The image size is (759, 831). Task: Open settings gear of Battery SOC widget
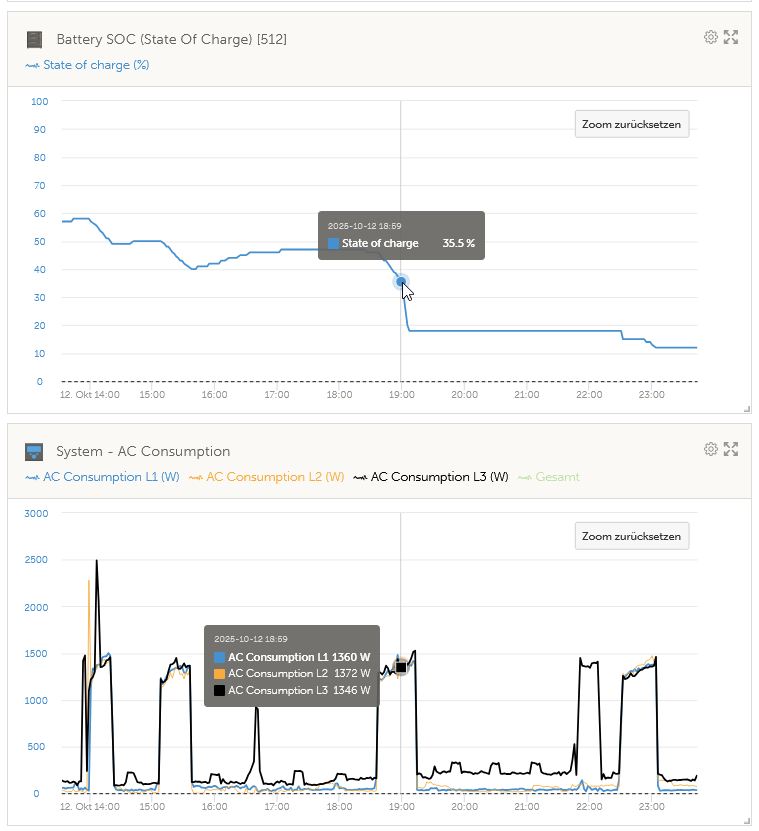point(711,37)
